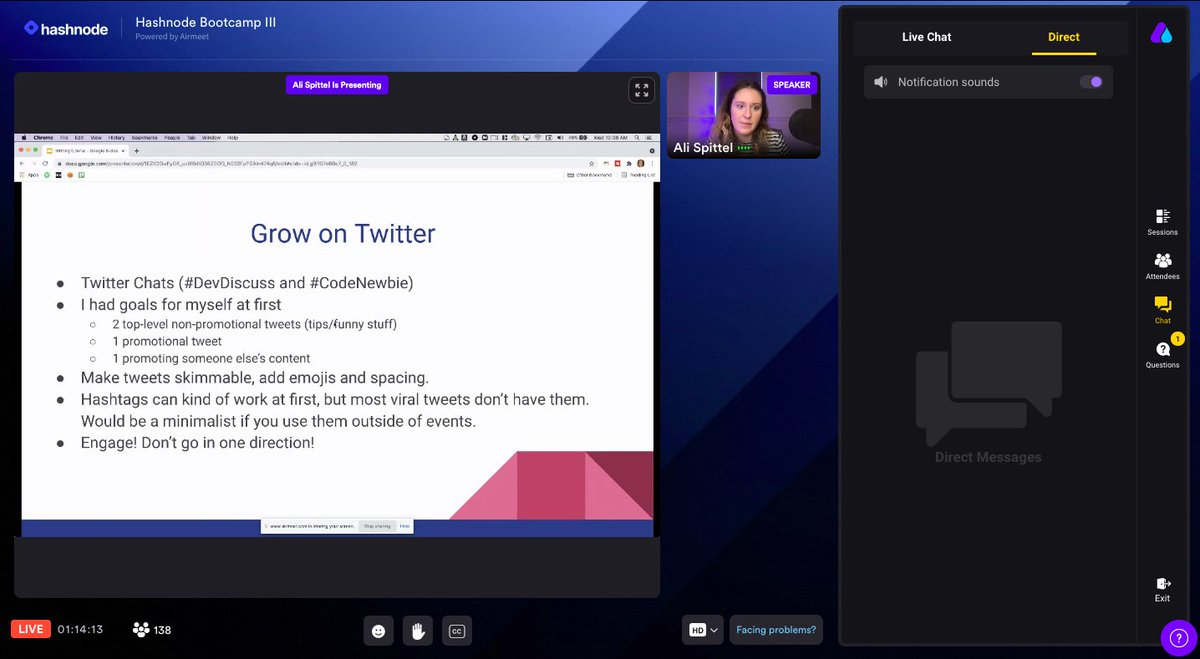The height and width of the screenshot is (659, 1200).
Task: Click Stop sharing in shared screen
Action: point(376,525)
